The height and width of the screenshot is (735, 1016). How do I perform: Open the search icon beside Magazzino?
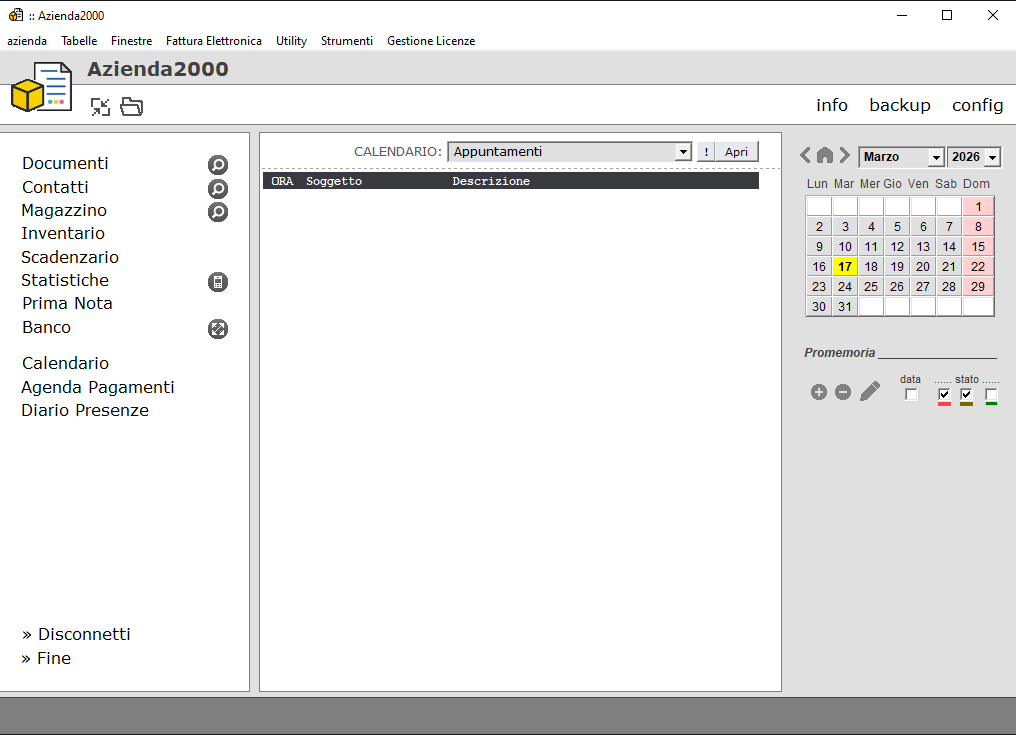tap(217, 212)
